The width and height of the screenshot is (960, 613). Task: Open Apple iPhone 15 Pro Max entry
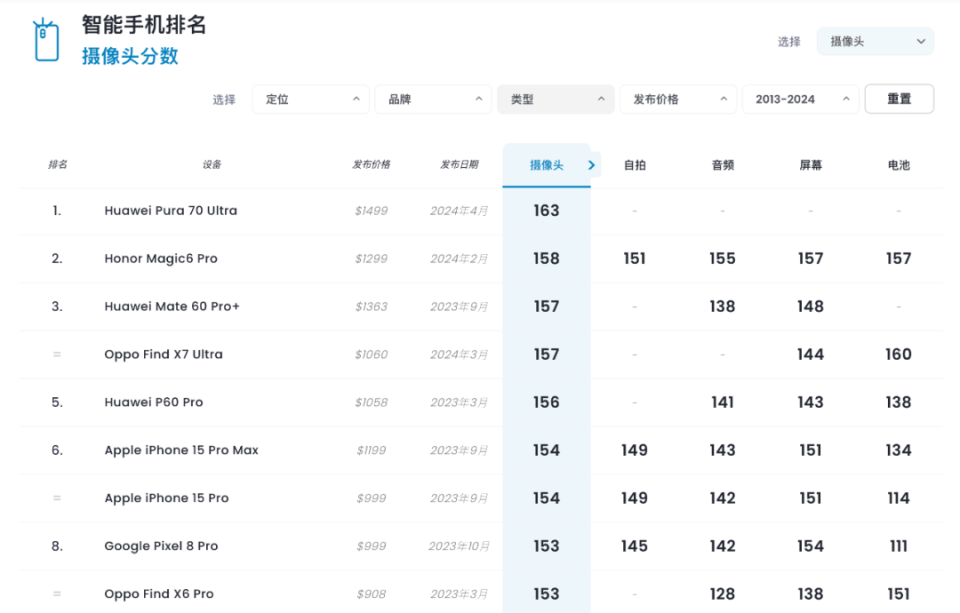click(181, 450)
